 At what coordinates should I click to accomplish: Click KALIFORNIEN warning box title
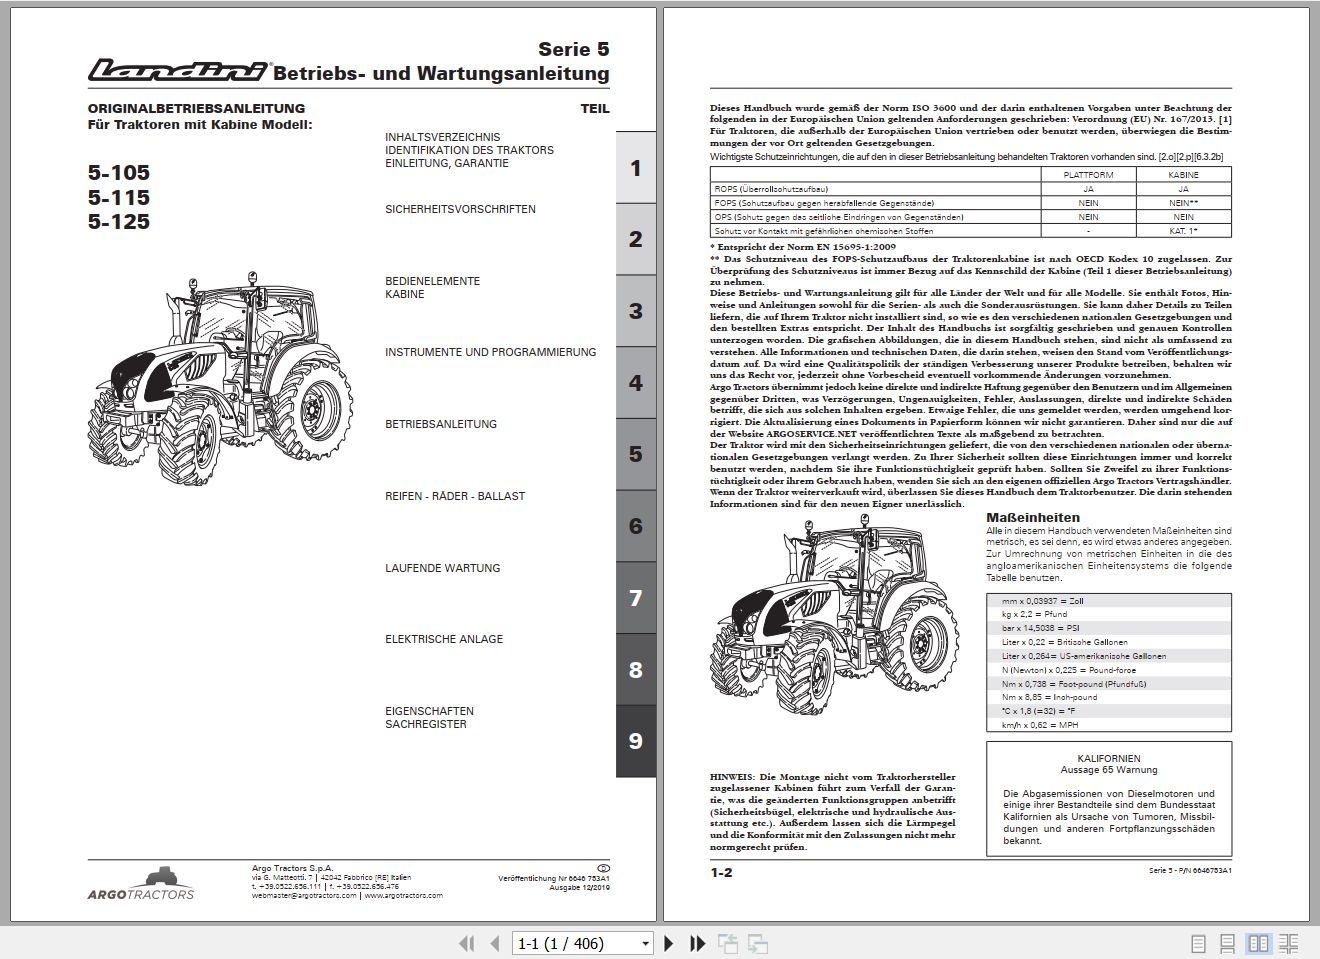coord(1109,759)
